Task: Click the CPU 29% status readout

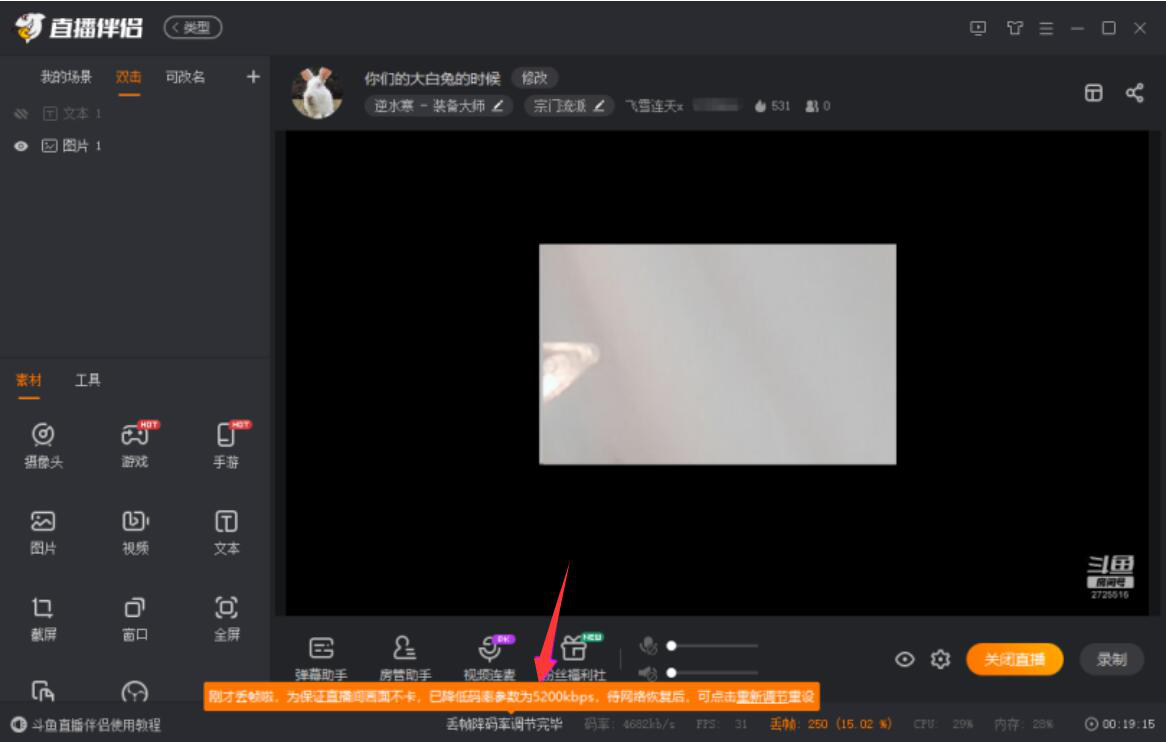Action: [x=943, y=723]
